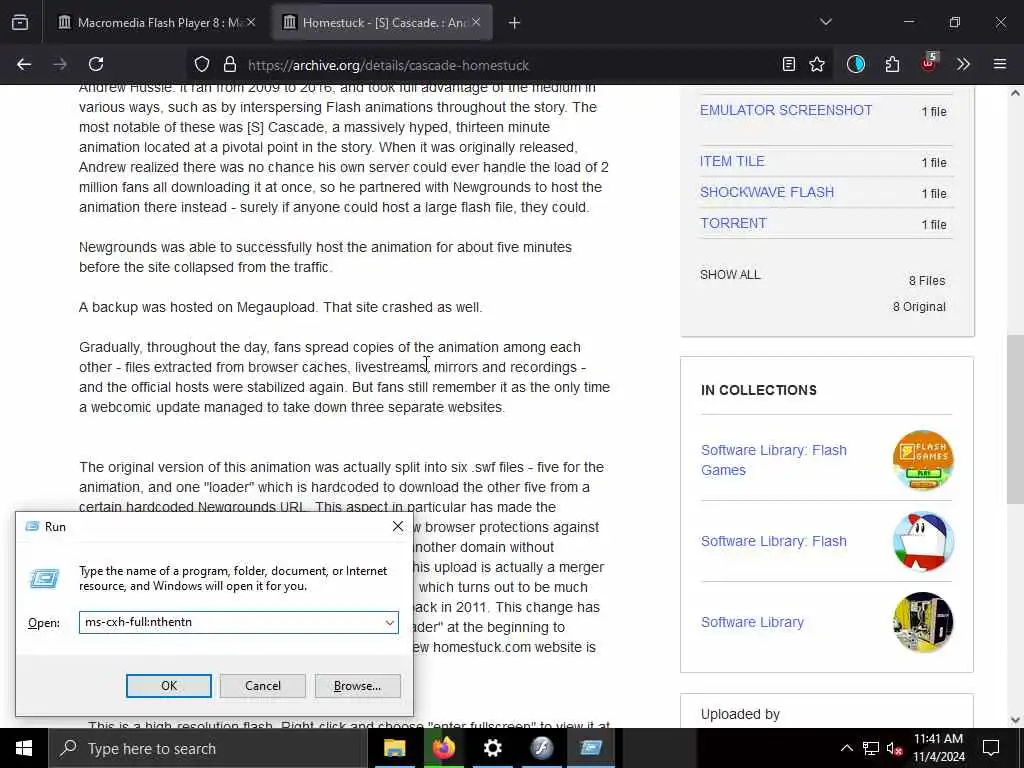Image resolution: width=1024 pixels, height=768 pixels.
Task: Click Software Library thumbnail image
Action: pyautogui.click(x=923, y=622)
